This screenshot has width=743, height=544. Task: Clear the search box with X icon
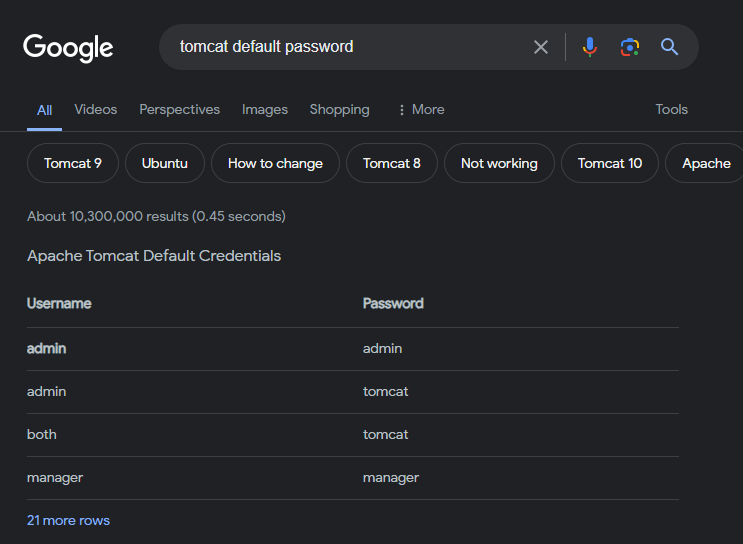(x=541, y=47)
